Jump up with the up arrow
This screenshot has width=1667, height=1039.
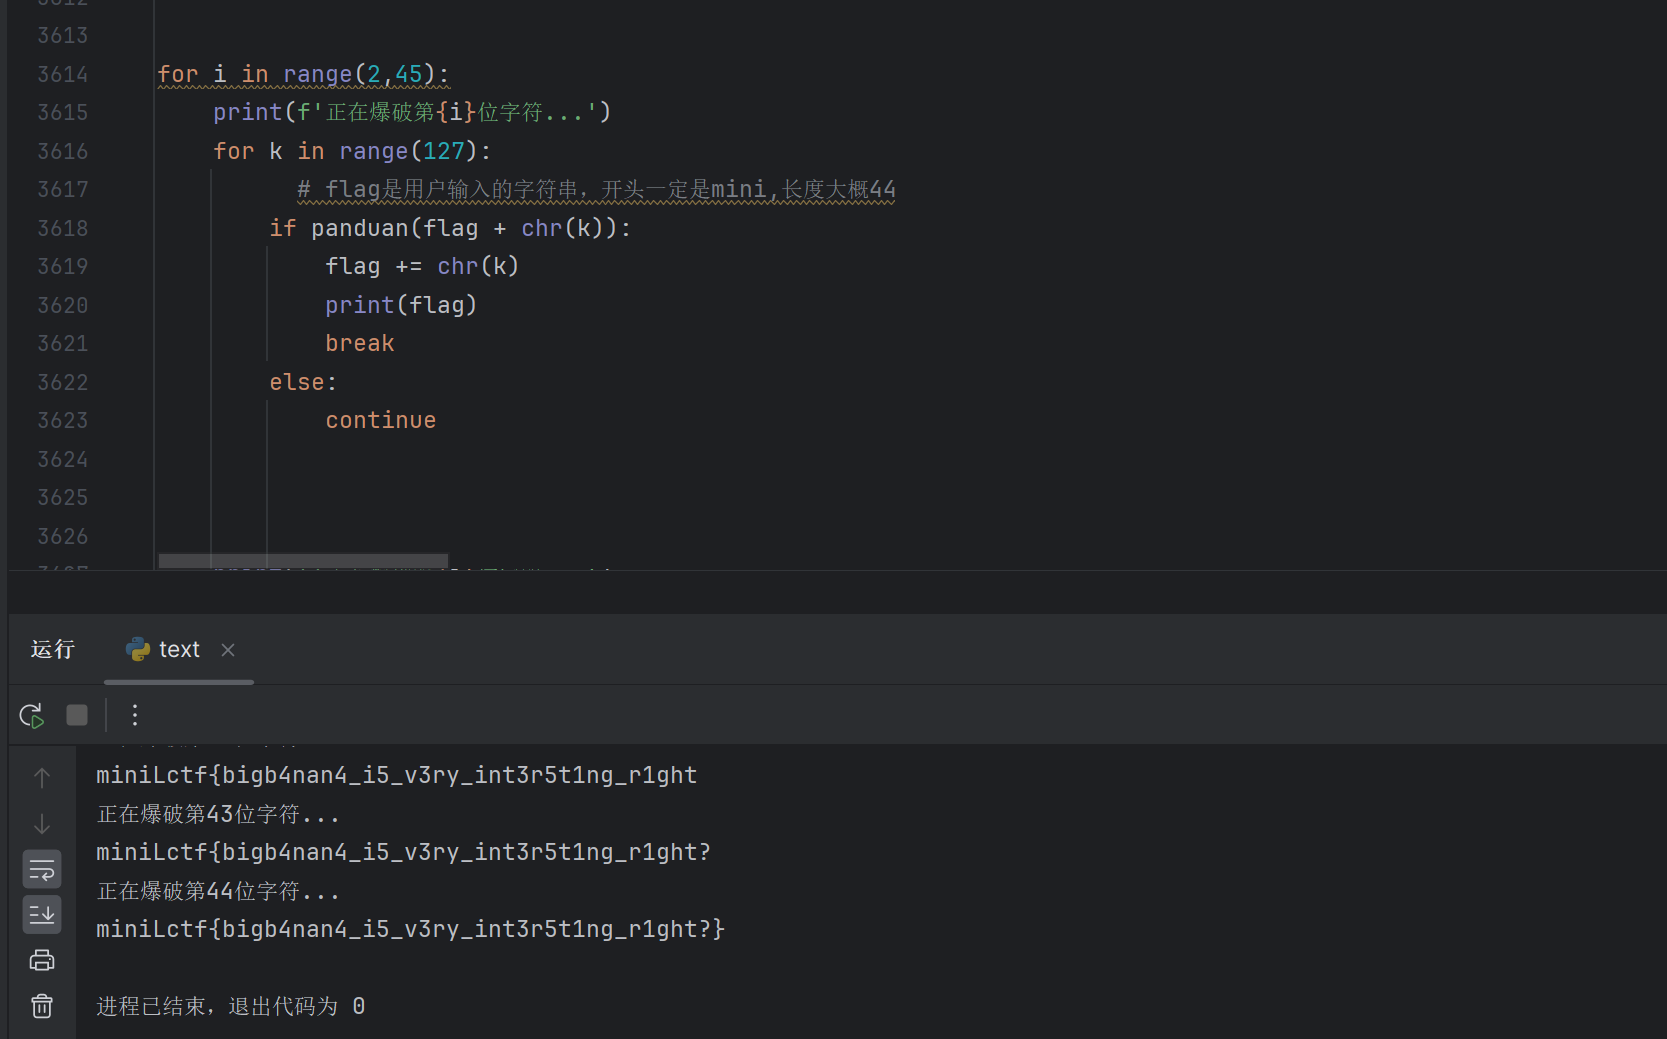[x=42, y=778]
